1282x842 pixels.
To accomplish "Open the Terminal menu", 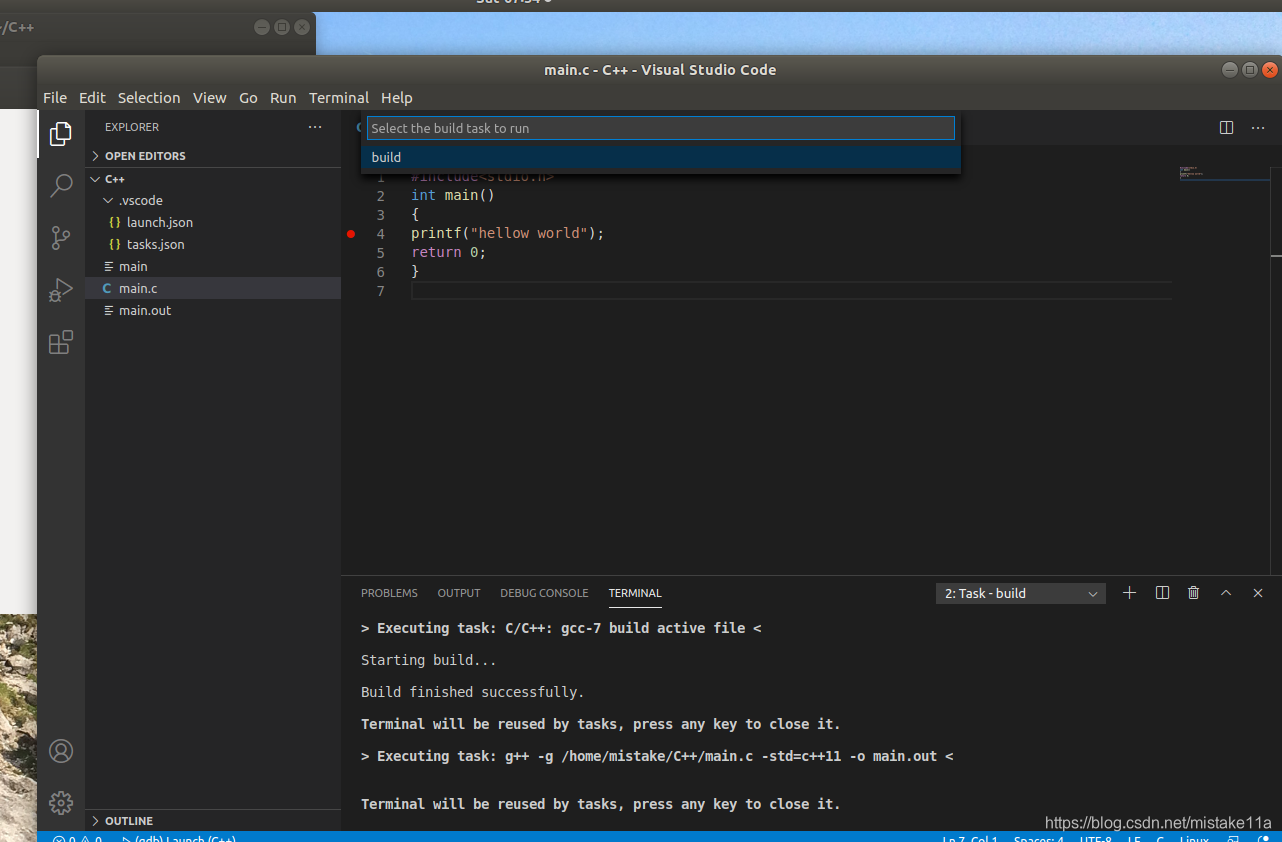I will [339, 98].
